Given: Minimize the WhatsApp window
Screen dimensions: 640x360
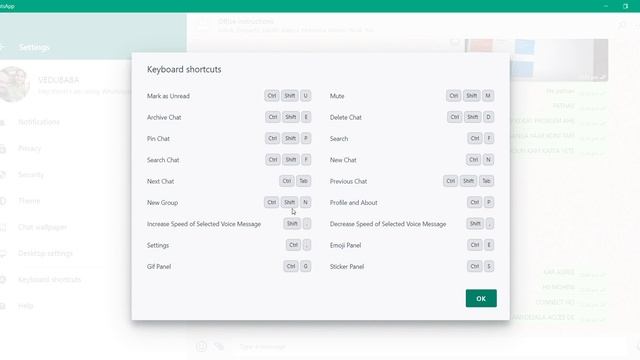Looking at the screenshot, I should click(606, 6).
